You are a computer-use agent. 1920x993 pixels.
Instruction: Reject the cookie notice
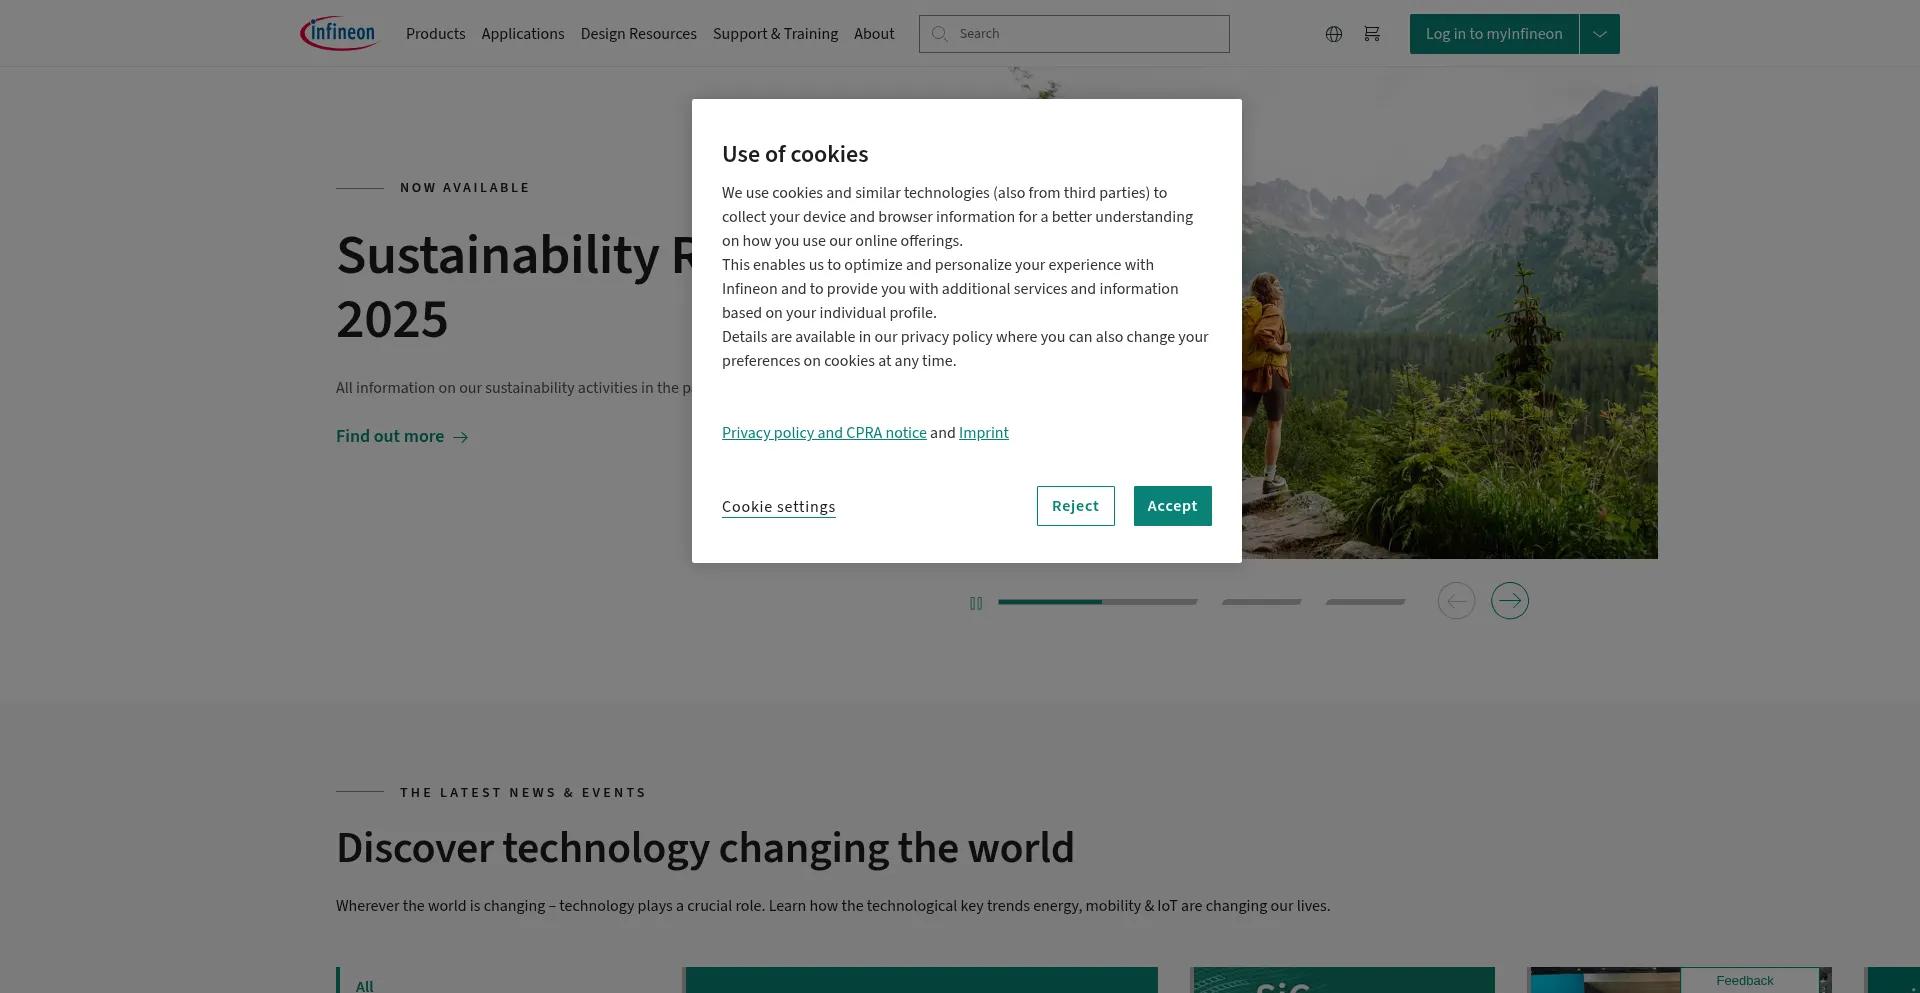(x=1075, y=506)
